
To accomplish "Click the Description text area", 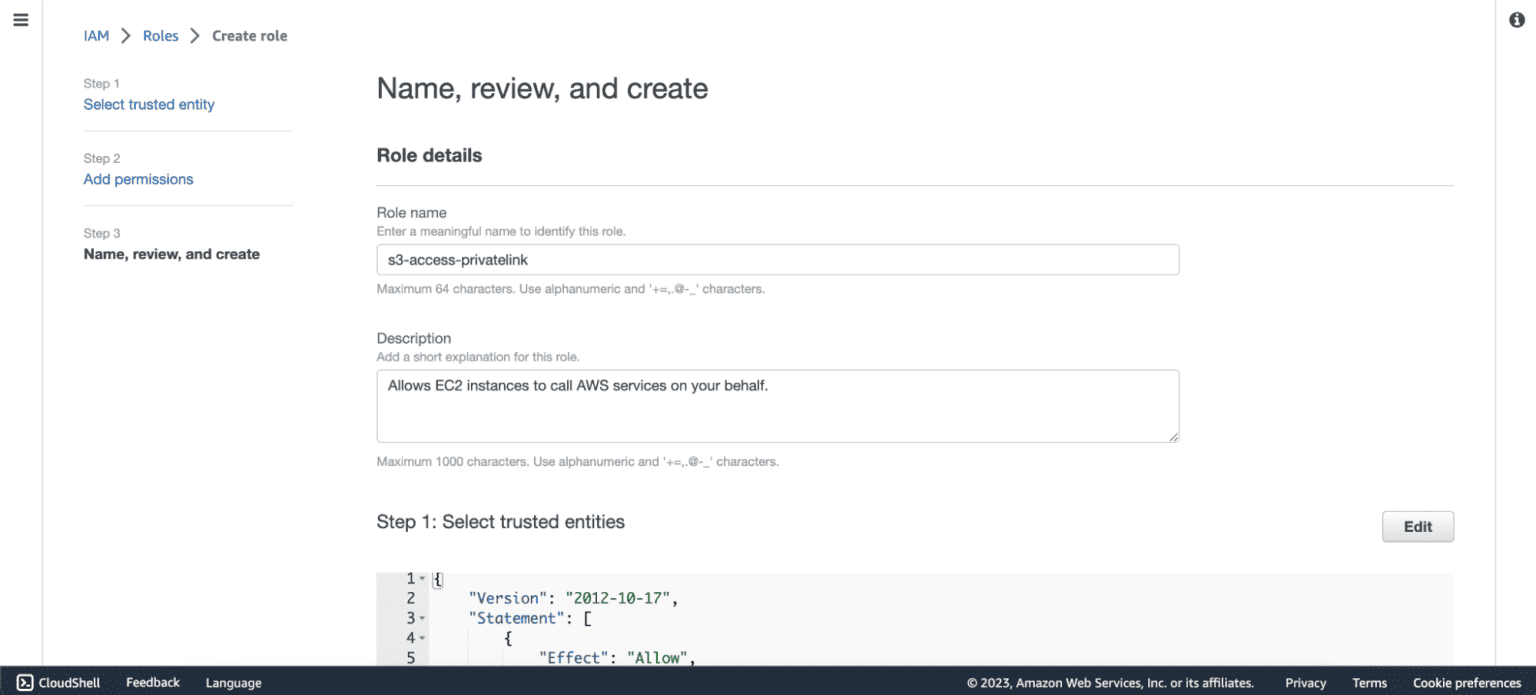I will pos(778,405).
